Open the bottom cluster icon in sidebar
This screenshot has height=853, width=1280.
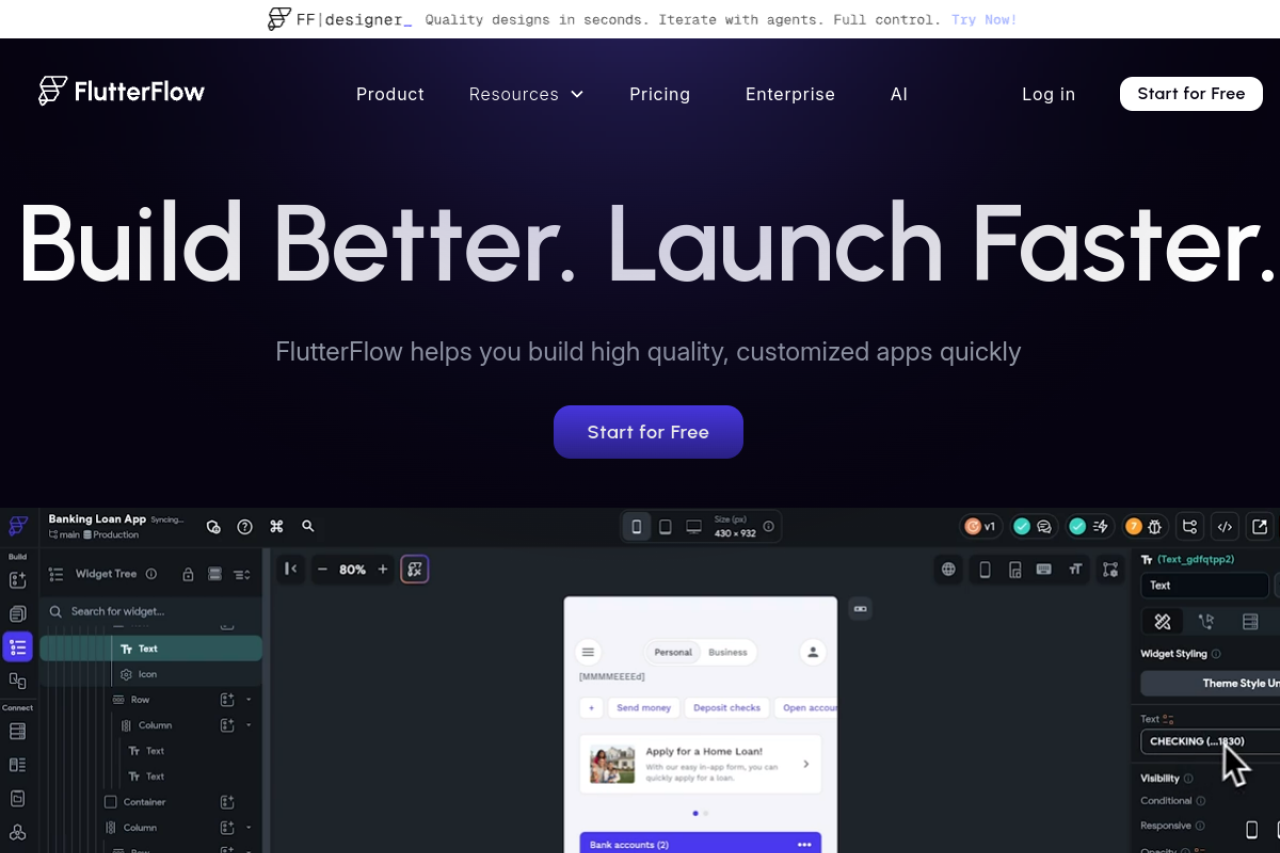click(17, 832)
